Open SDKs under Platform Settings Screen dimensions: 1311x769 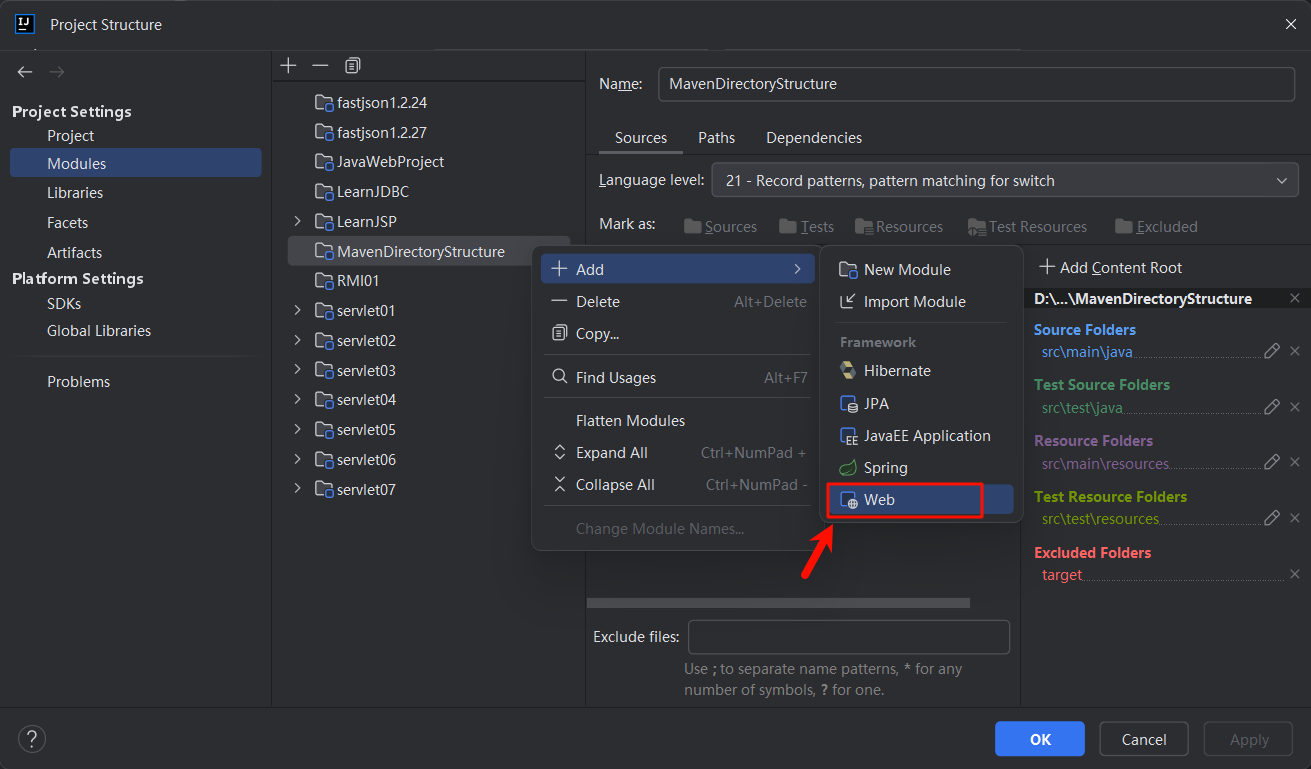pyautogui.click(x=64, y=303)
